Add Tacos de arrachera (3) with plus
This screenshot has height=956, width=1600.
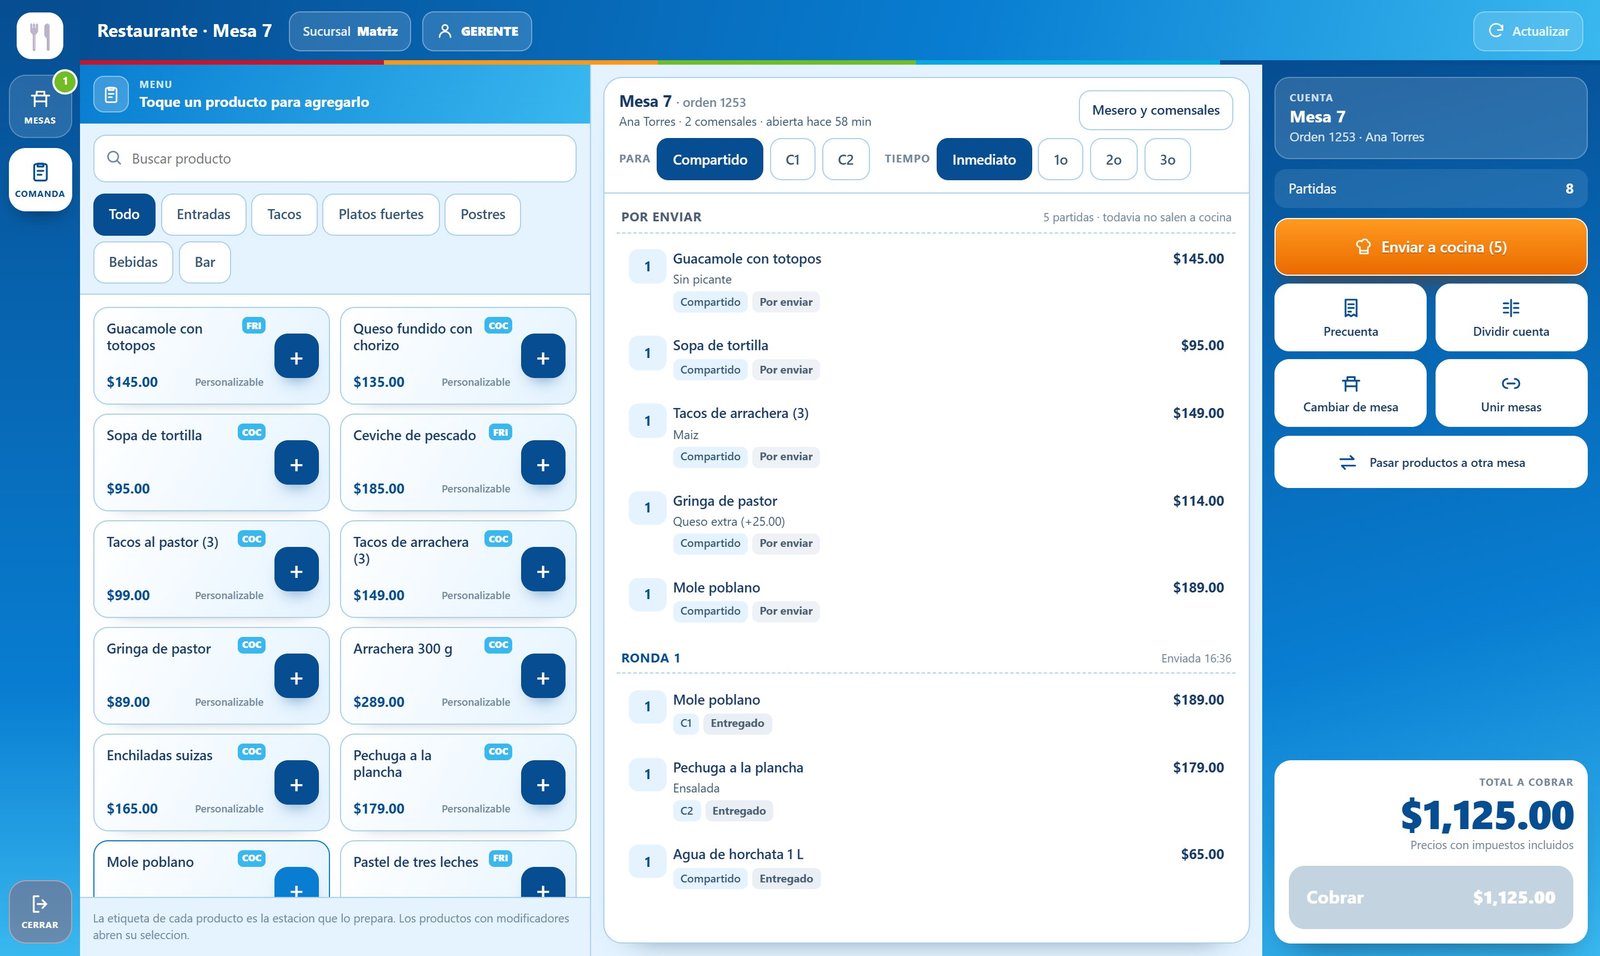(x=543, y=570)
